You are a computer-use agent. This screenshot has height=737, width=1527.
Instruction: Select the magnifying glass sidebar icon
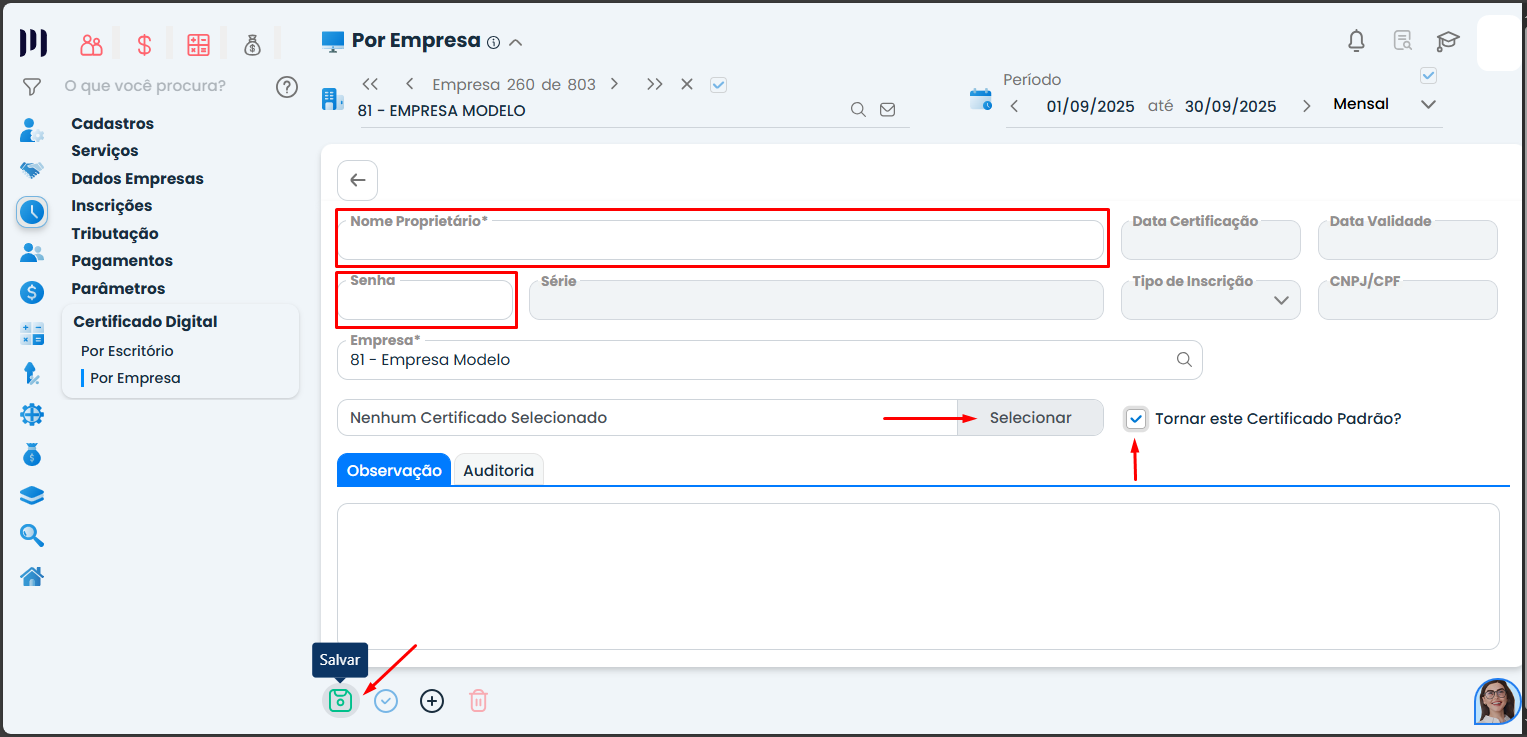pyautogui.click(x=32, y=536)
